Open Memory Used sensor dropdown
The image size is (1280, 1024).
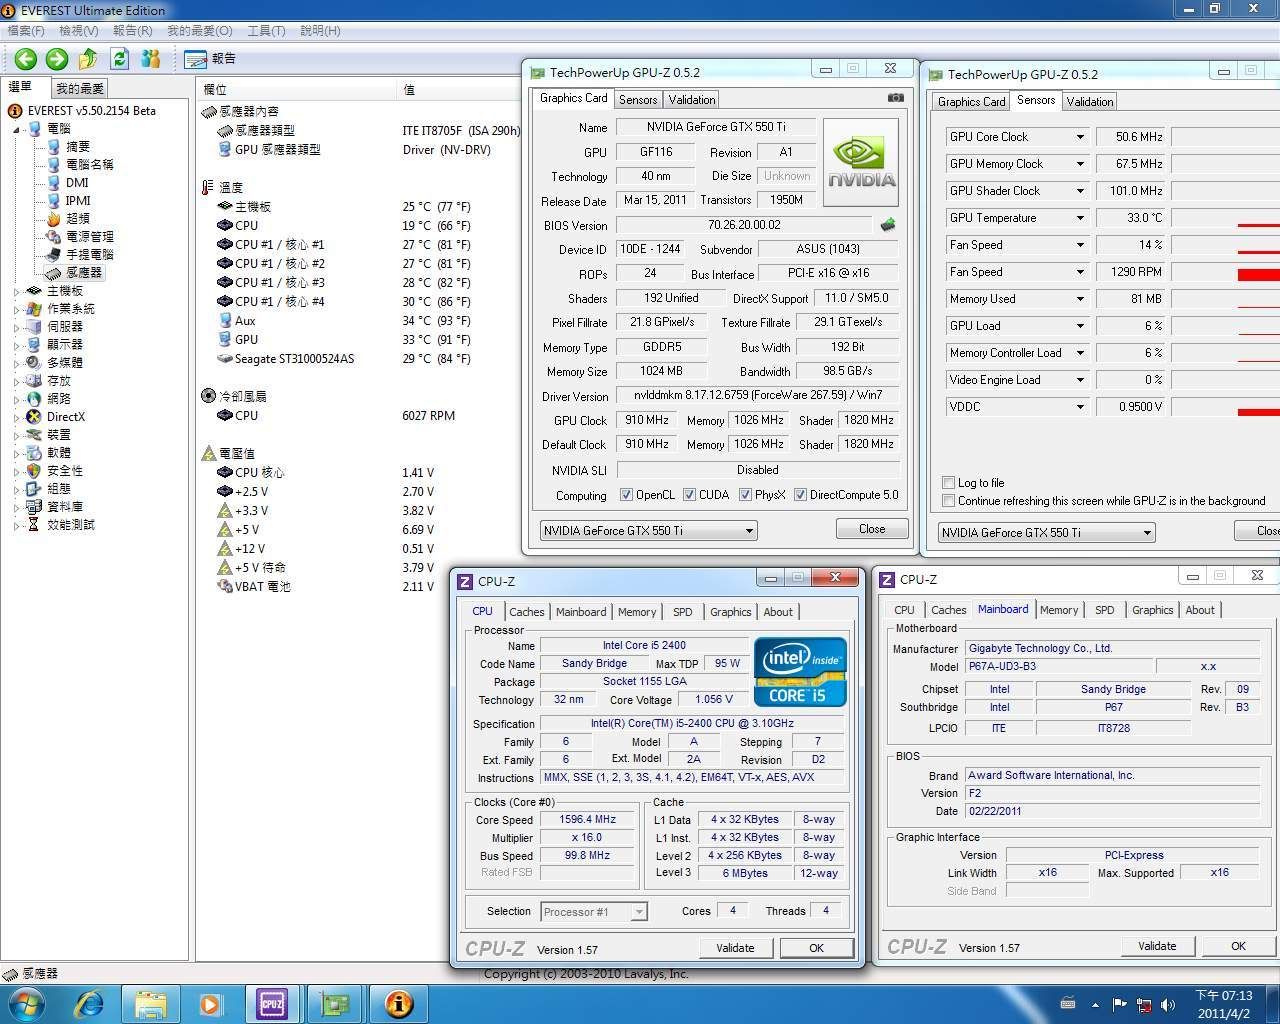(1080, 299)
